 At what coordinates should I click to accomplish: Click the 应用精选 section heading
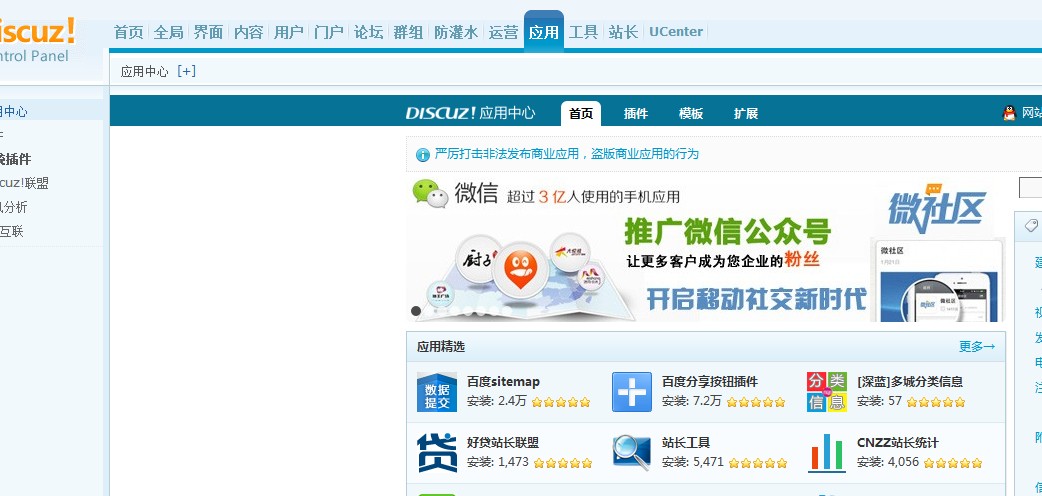click(x=441, y=346)
